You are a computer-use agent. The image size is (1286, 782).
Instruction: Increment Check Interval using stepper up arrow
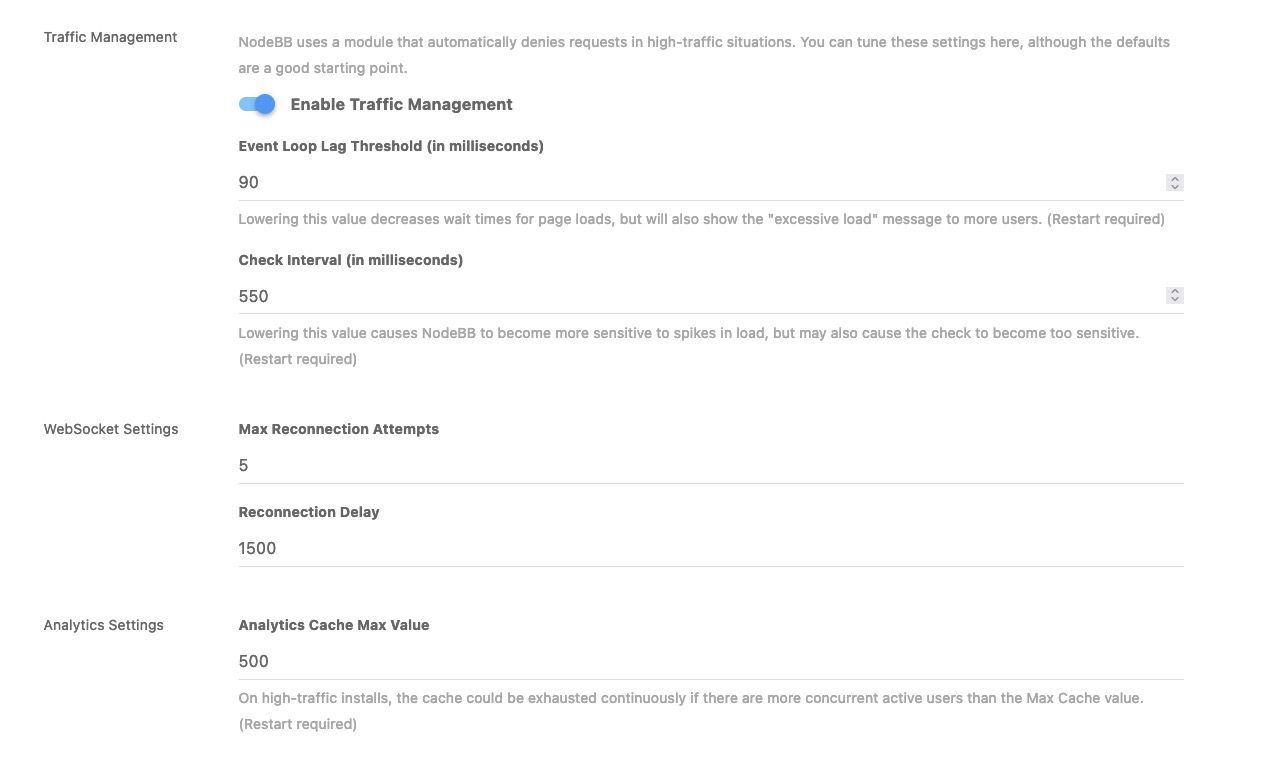(x=1175, y=292)
